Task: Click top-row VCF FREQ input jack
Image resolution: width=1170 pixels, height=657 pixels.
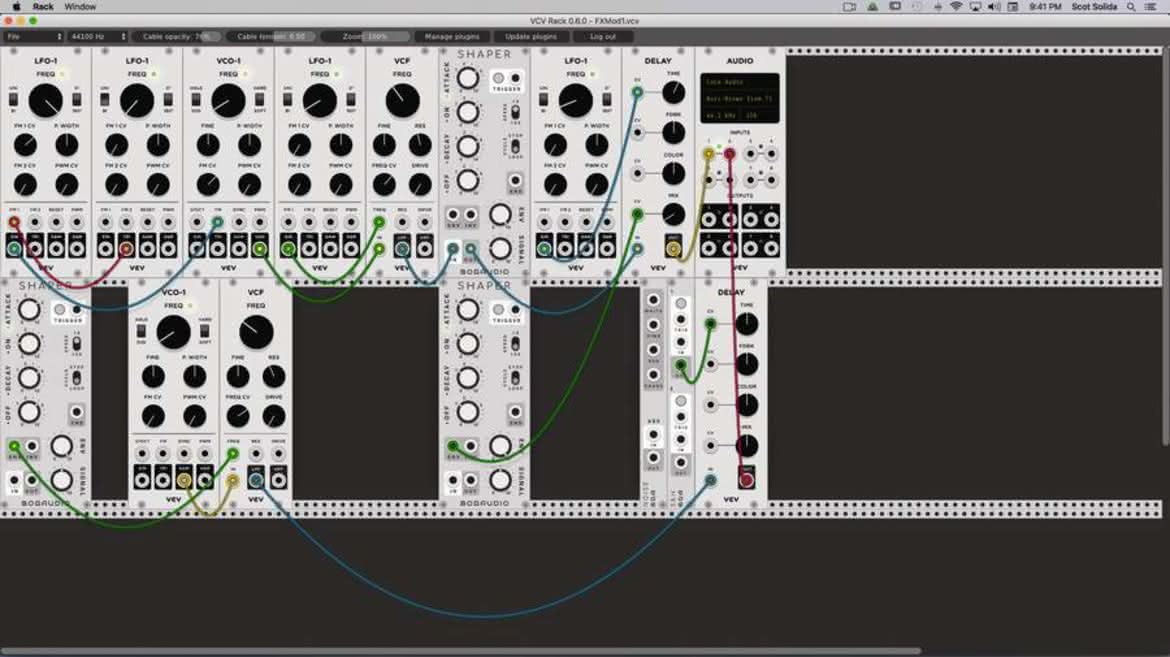Action: tap(380, 222)
